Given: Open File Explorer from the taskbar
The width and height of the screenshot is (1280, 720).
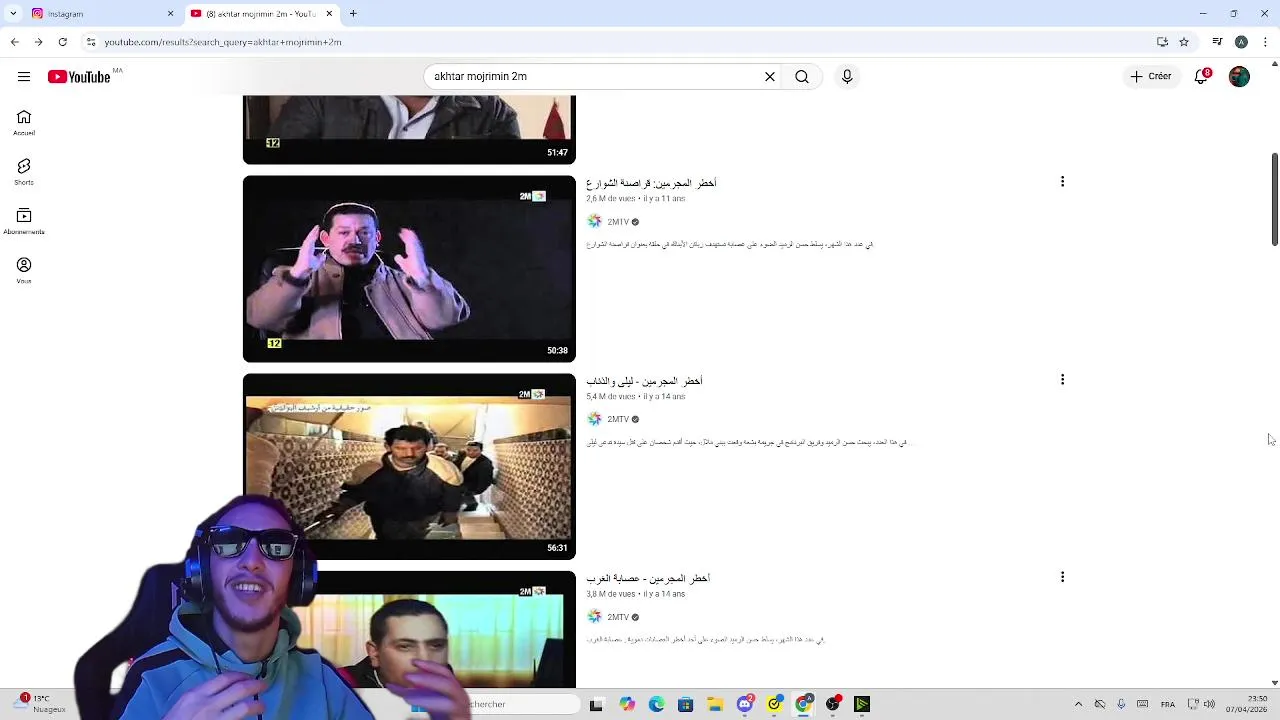Looking at the screenshot, I should coord(715,705).
